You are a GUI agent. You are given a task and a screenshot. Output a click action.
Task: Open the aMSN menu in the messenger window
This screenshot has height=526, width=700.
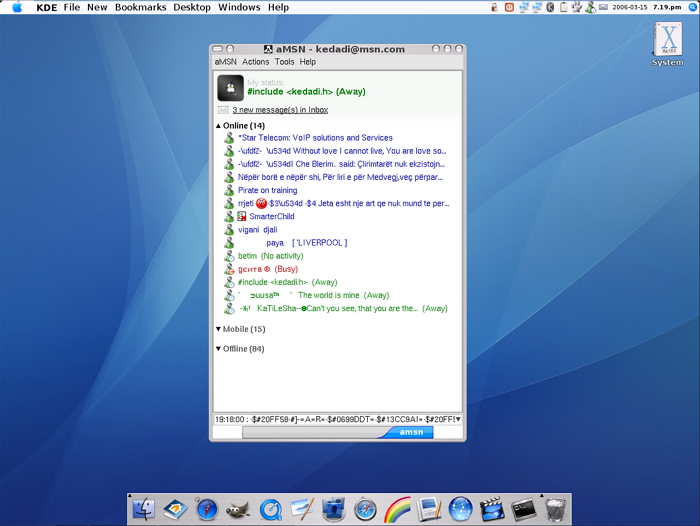225,62
